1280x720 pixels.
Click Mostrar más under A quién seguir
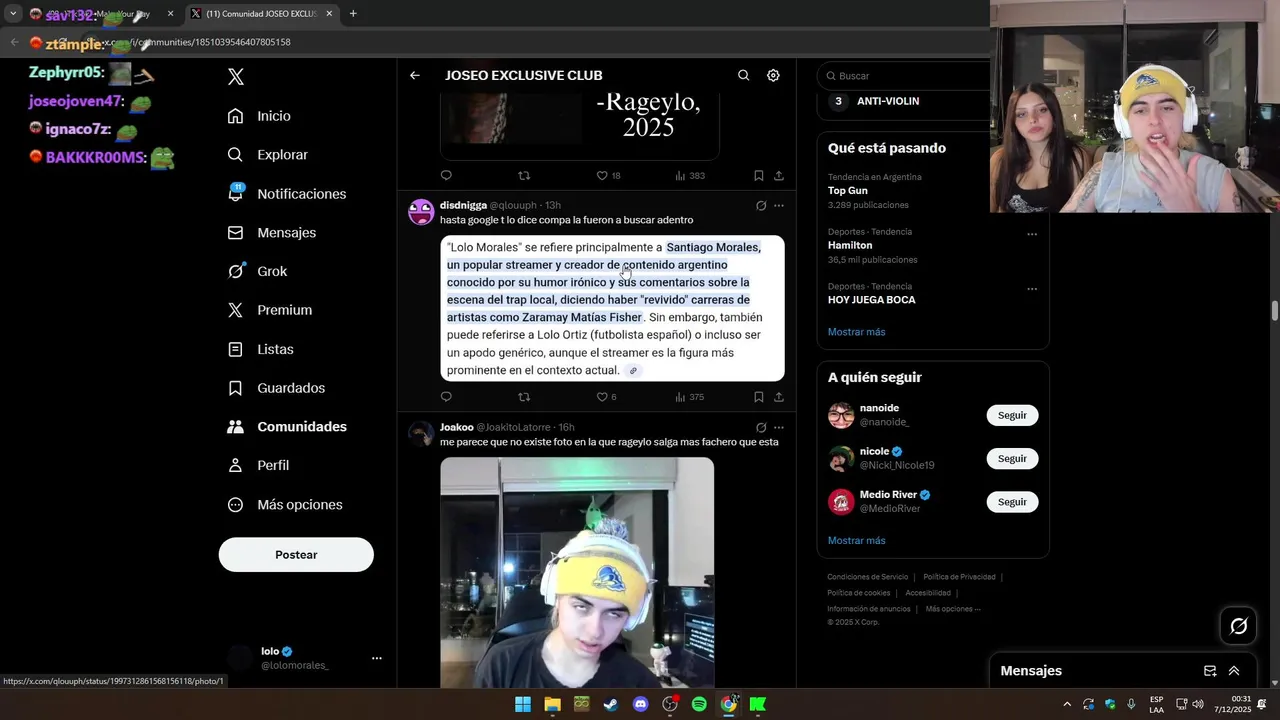pos(856,541)
